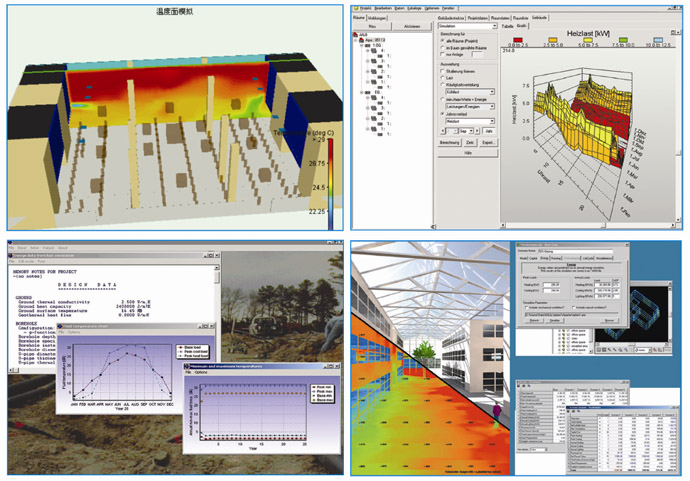Click the second toolbar icon in the front results table

click(x=573, y=411)
